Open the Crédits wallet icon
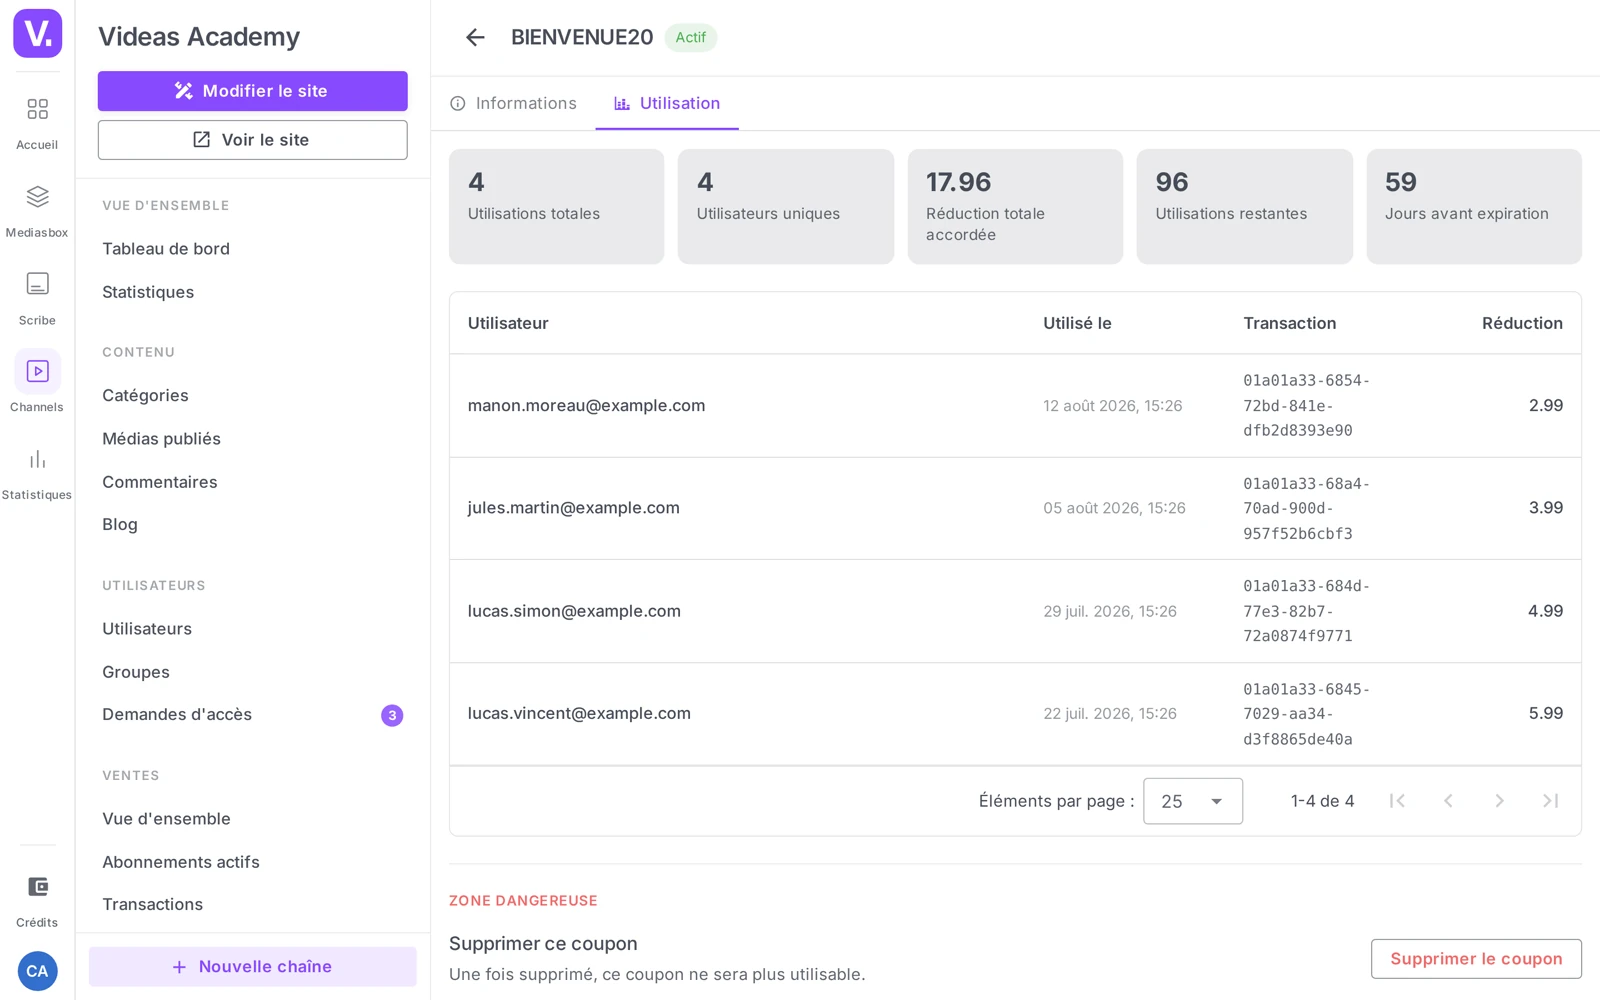Viewport: 1600px width, 1000px height. point(37,901)
